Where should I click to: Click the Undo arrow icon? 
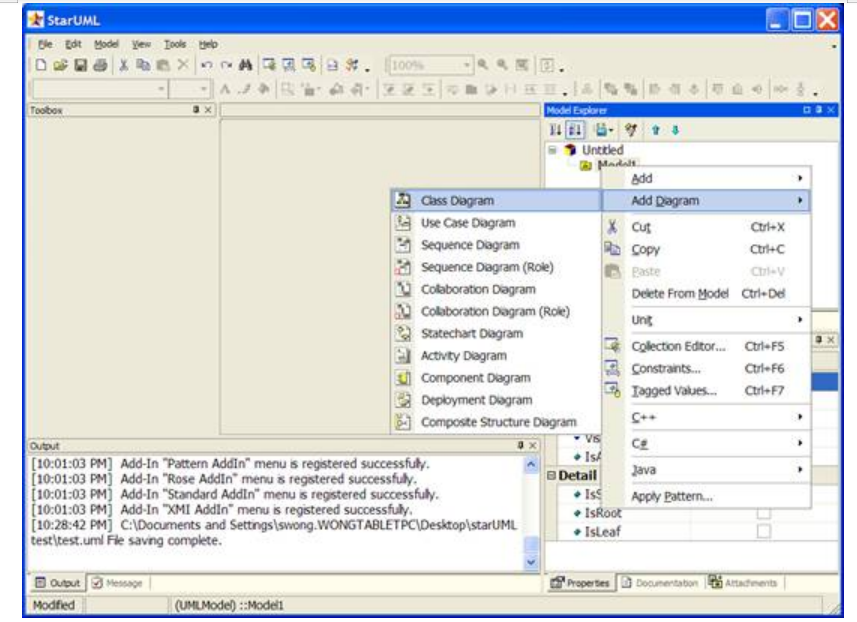[207, 65]
